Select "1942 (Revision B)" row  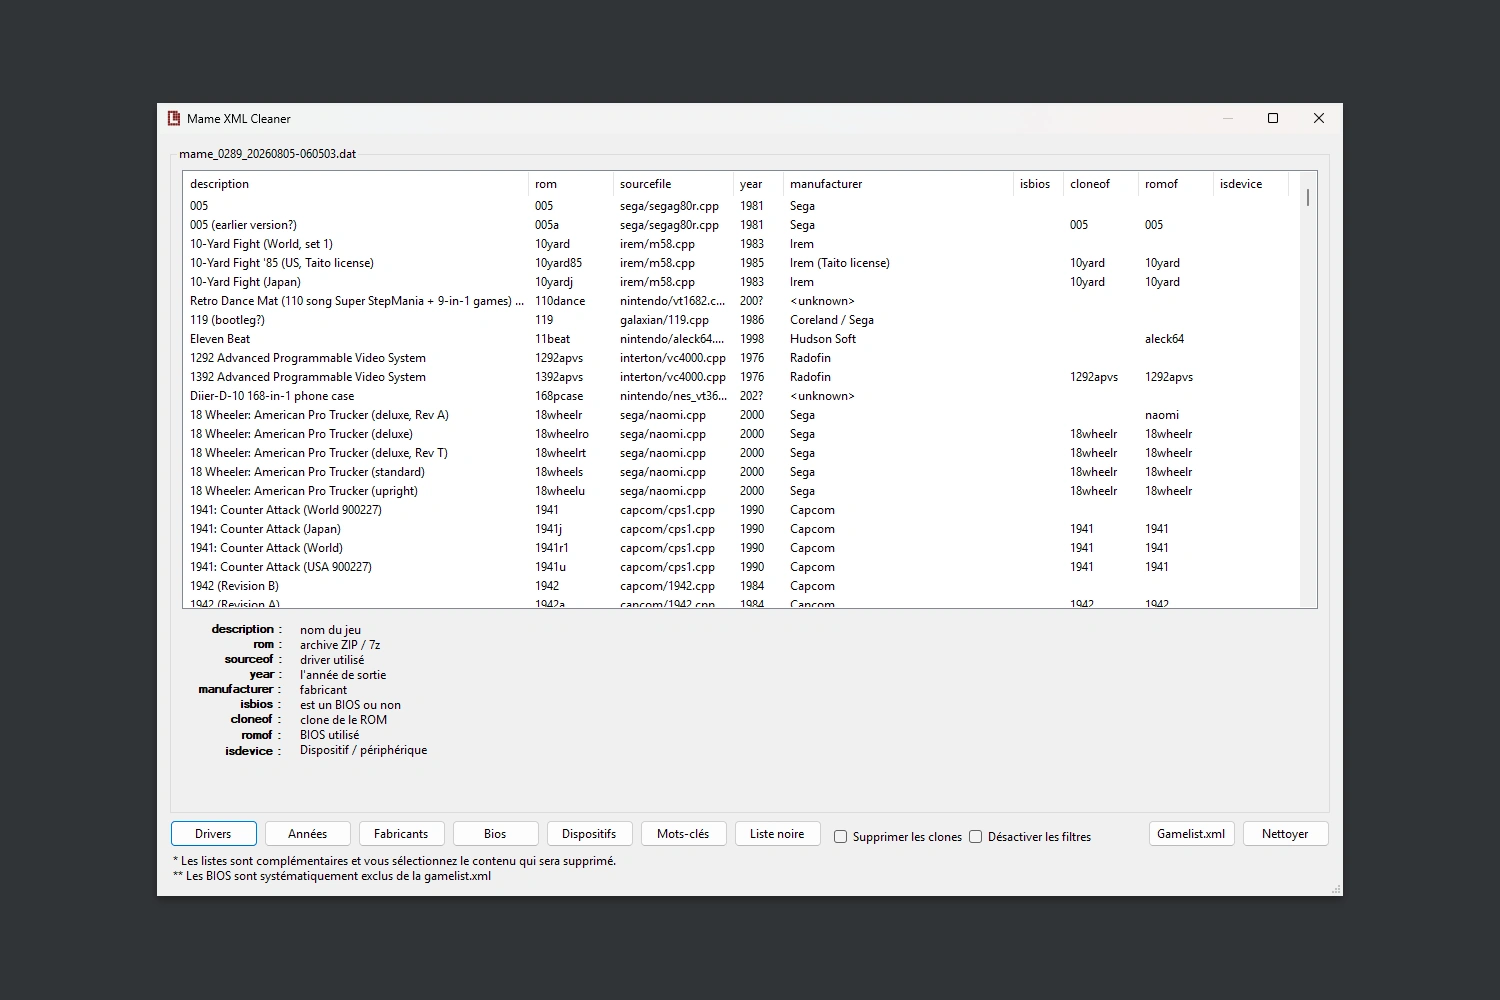(742, 586)
